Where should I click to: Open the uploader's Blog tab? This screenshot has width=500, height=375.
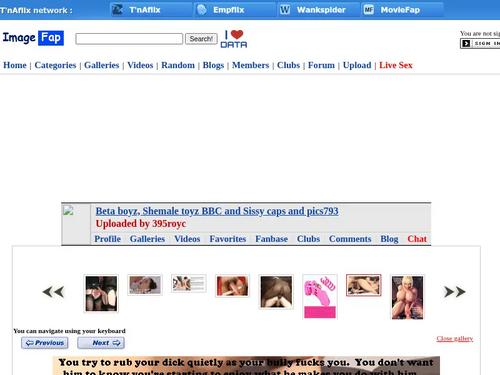(x=389, y=239)
